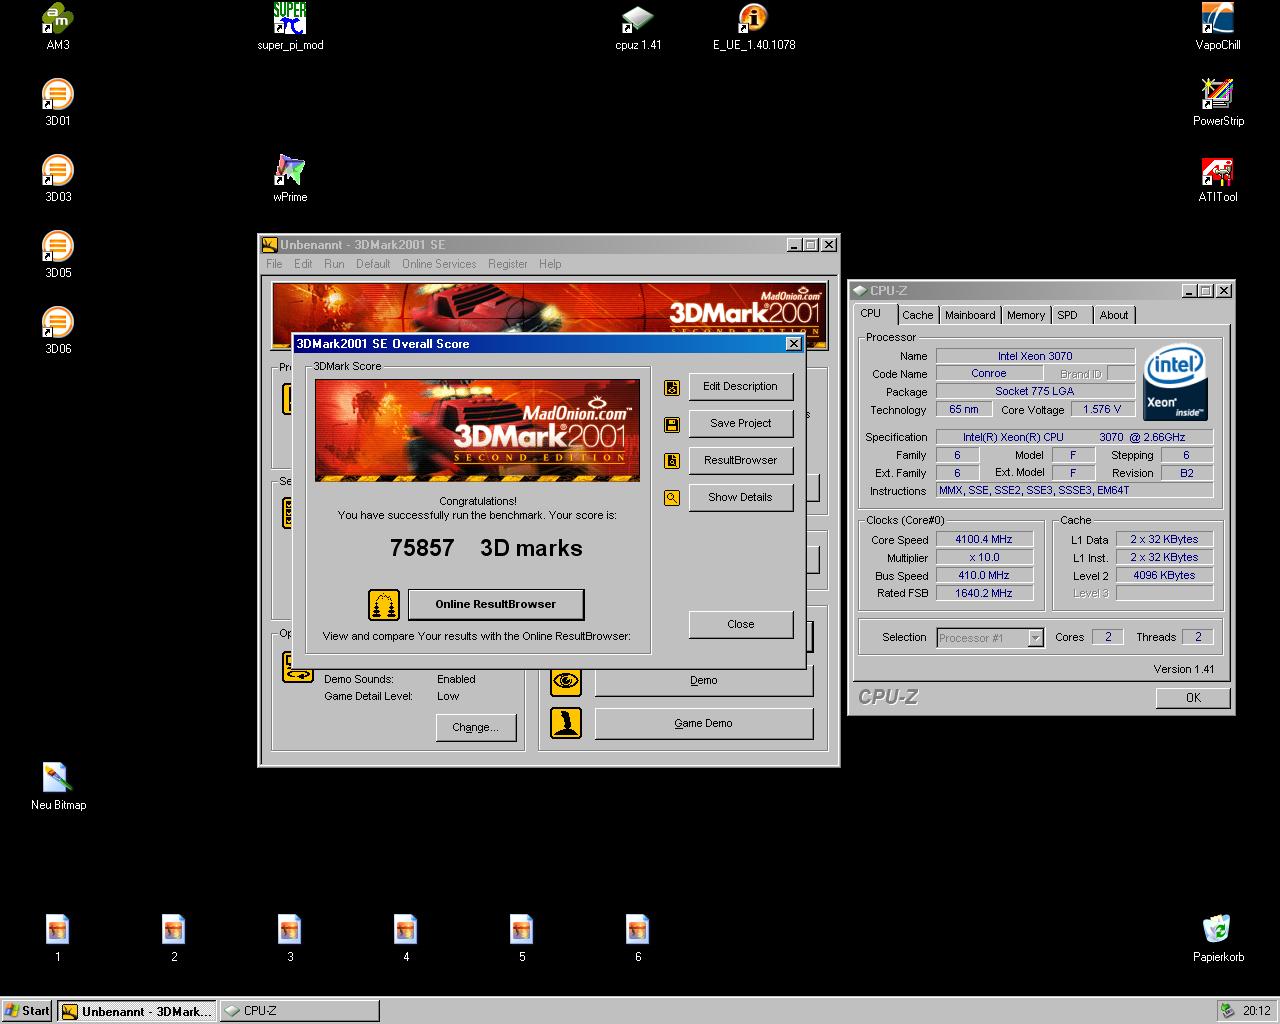The width and height of the screenshot is (1280, 1024).
Task: Switch to the About tab in CPU-Z
Action: 1114,315
